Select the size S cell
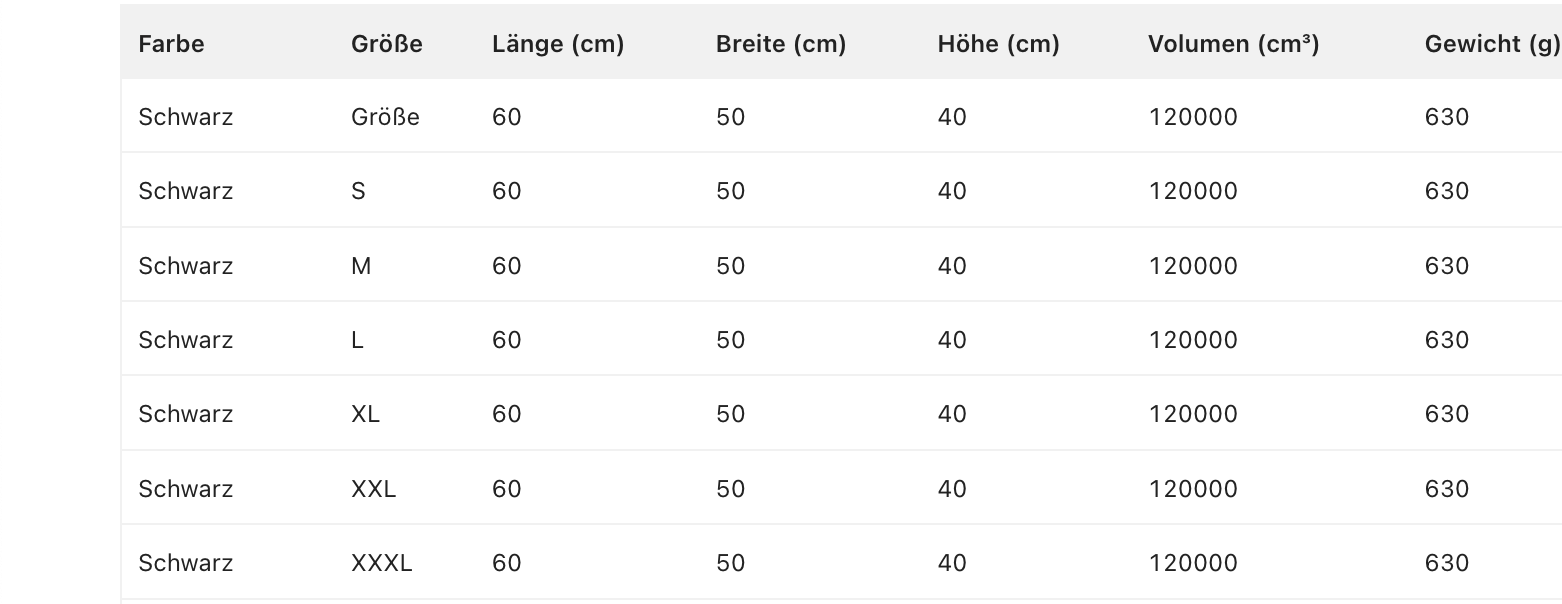This screenshot has width=1562, height=604. tap(359, 191)
